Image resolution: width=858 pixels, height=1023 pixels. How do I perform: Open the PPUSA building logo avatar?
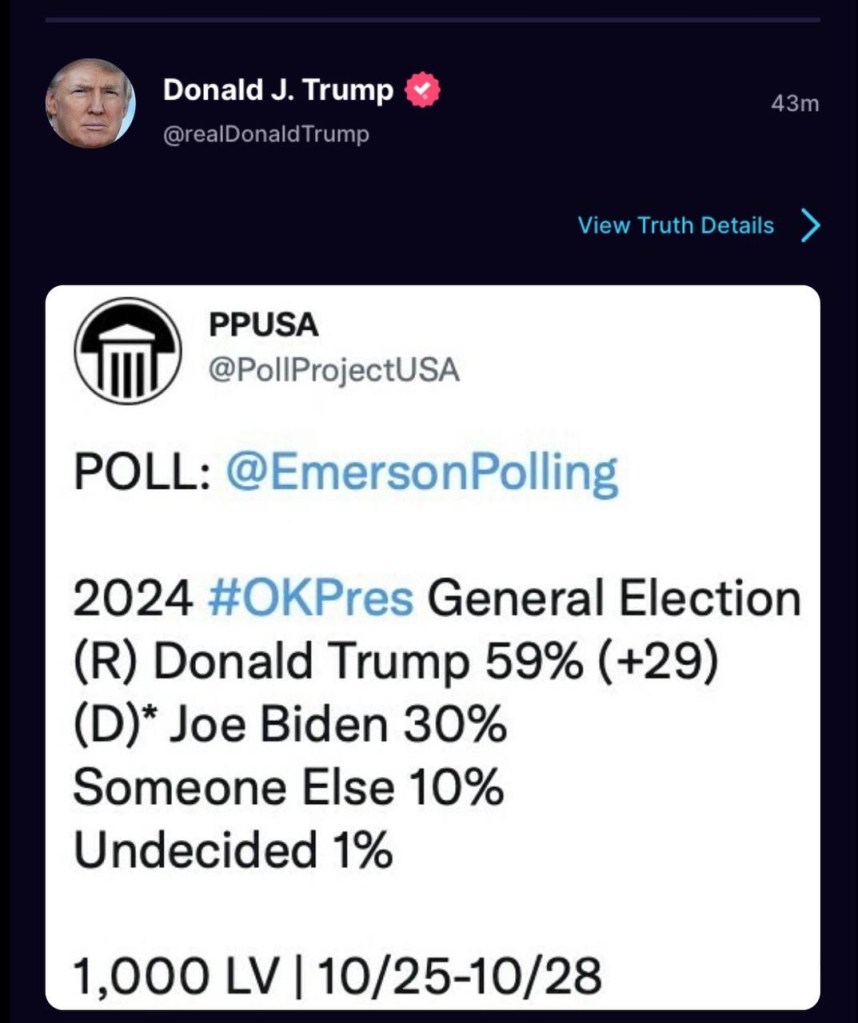128,351
